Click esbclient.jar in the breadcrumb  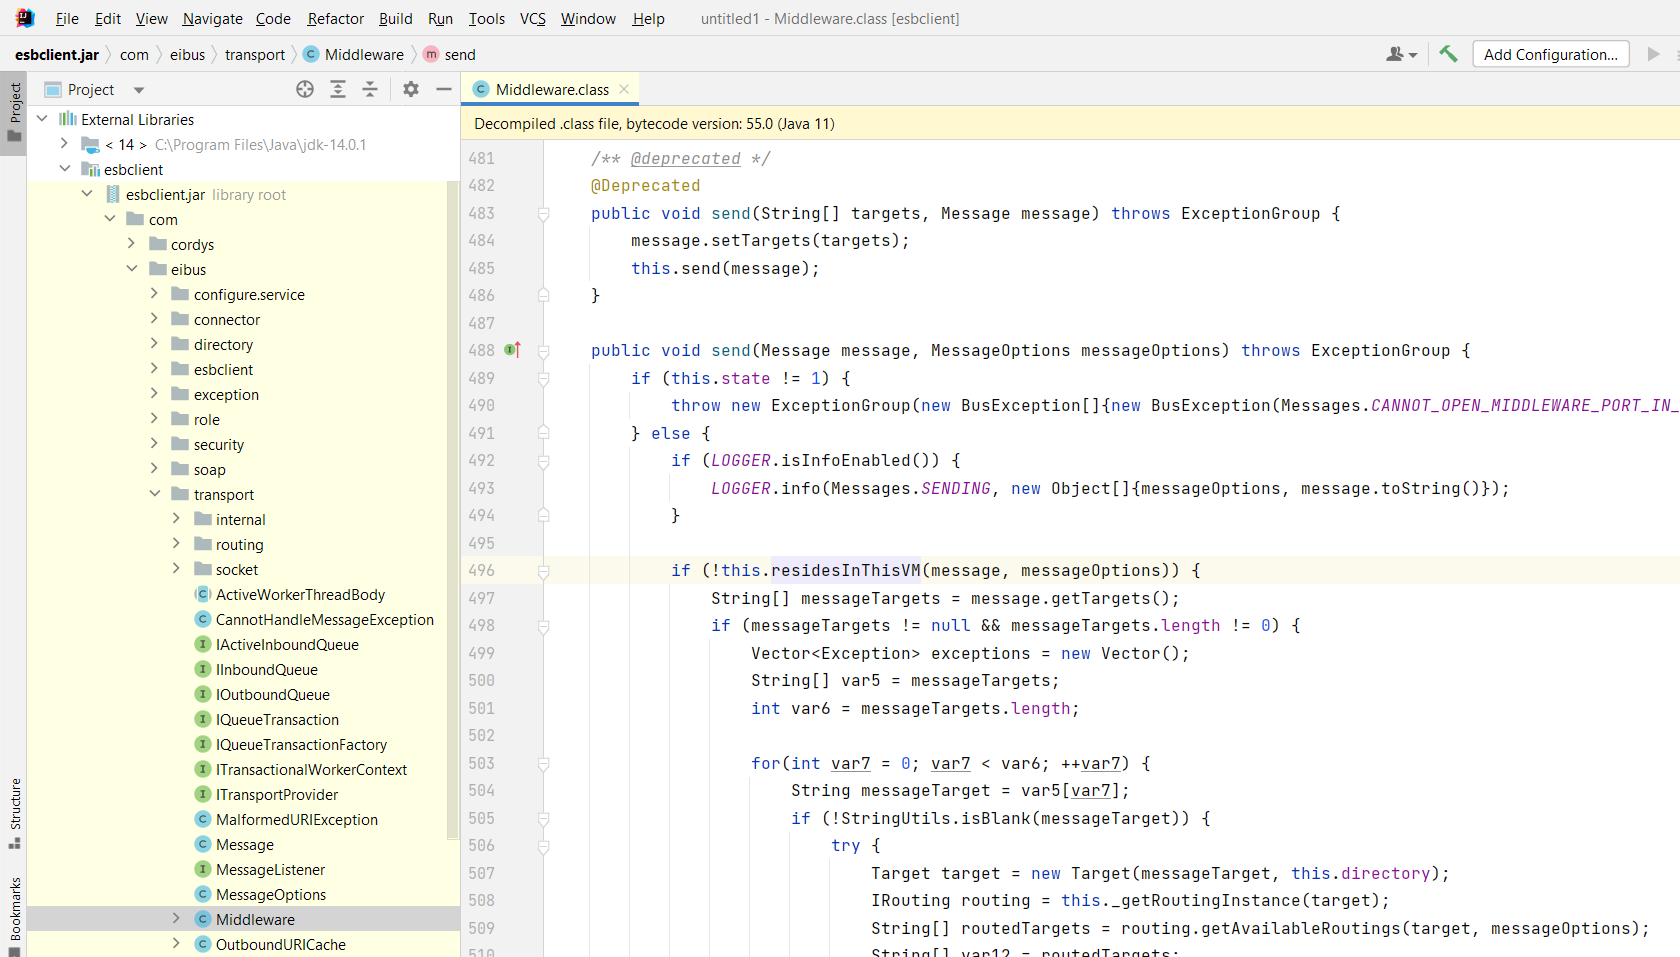pos(57,54)
